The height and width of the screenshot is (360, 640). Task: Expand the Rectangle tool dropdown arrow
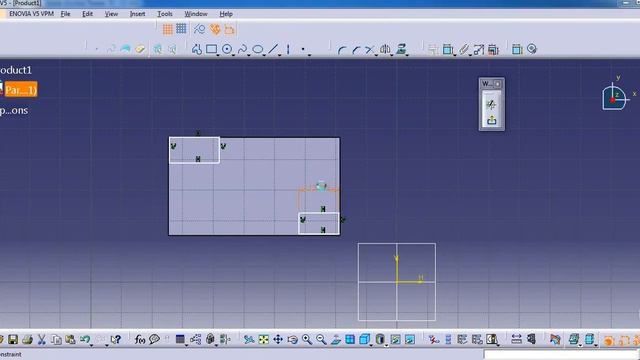click(x=218, y=55)
